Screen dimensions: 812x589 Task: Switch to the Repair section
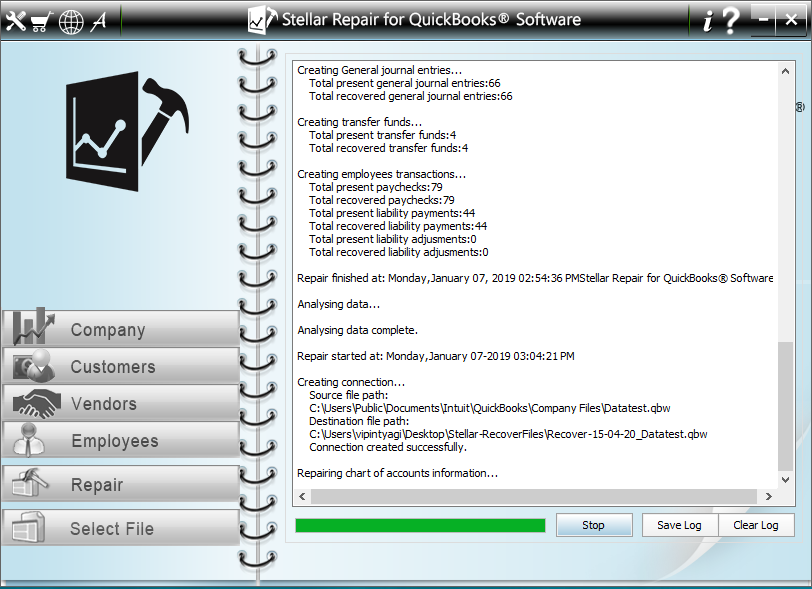[x=121, y=484]
